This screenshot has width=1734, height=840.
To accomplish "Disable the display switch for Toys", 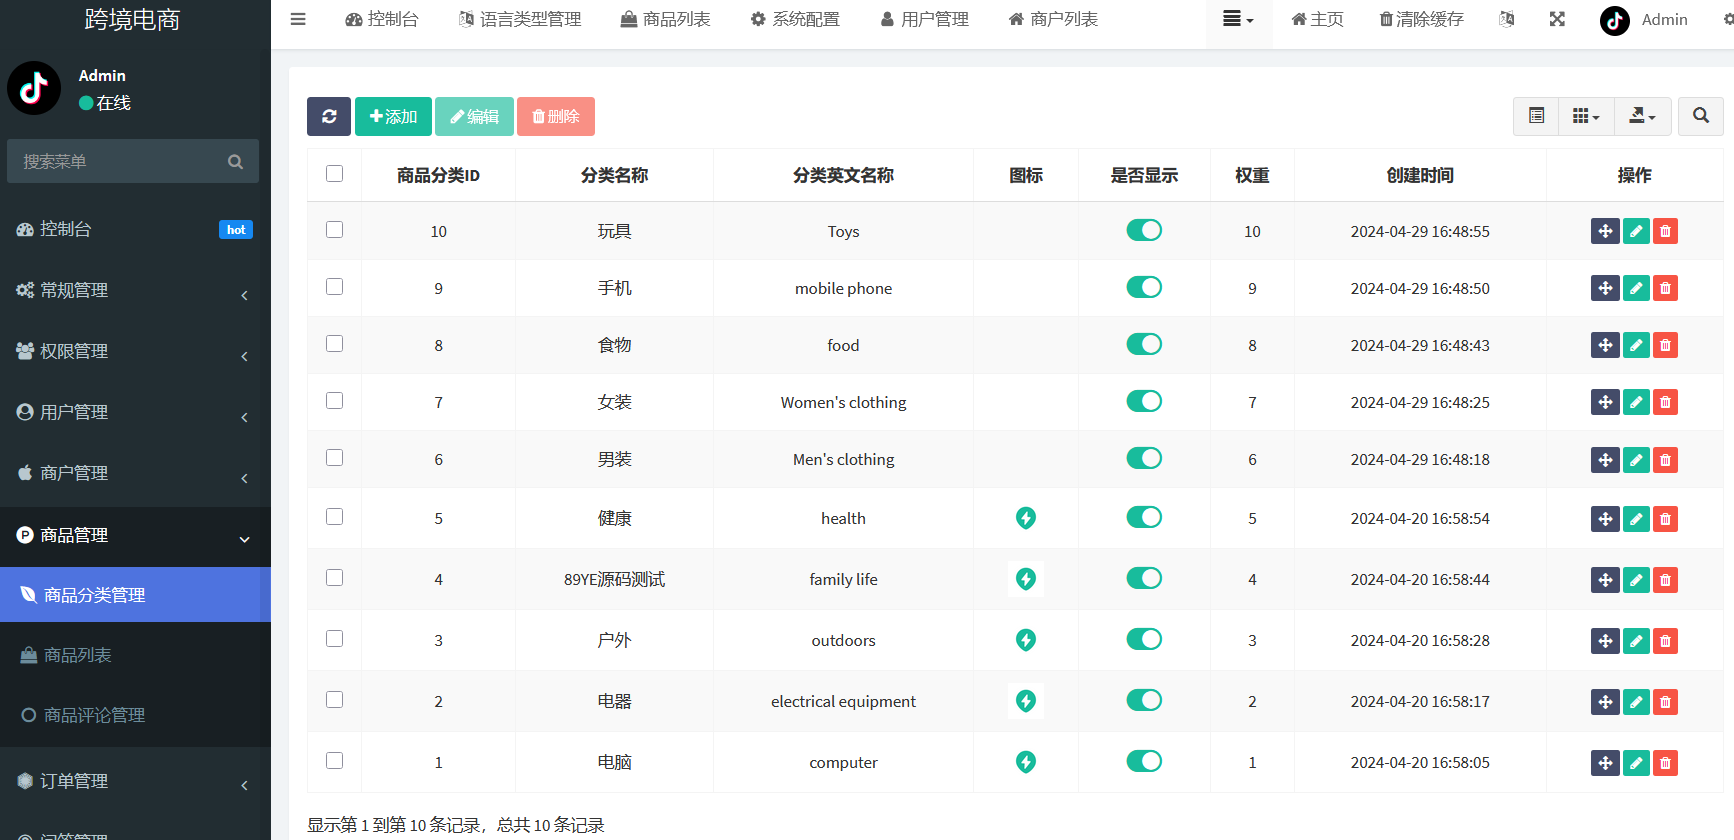I will click(x=1144, y=230).
